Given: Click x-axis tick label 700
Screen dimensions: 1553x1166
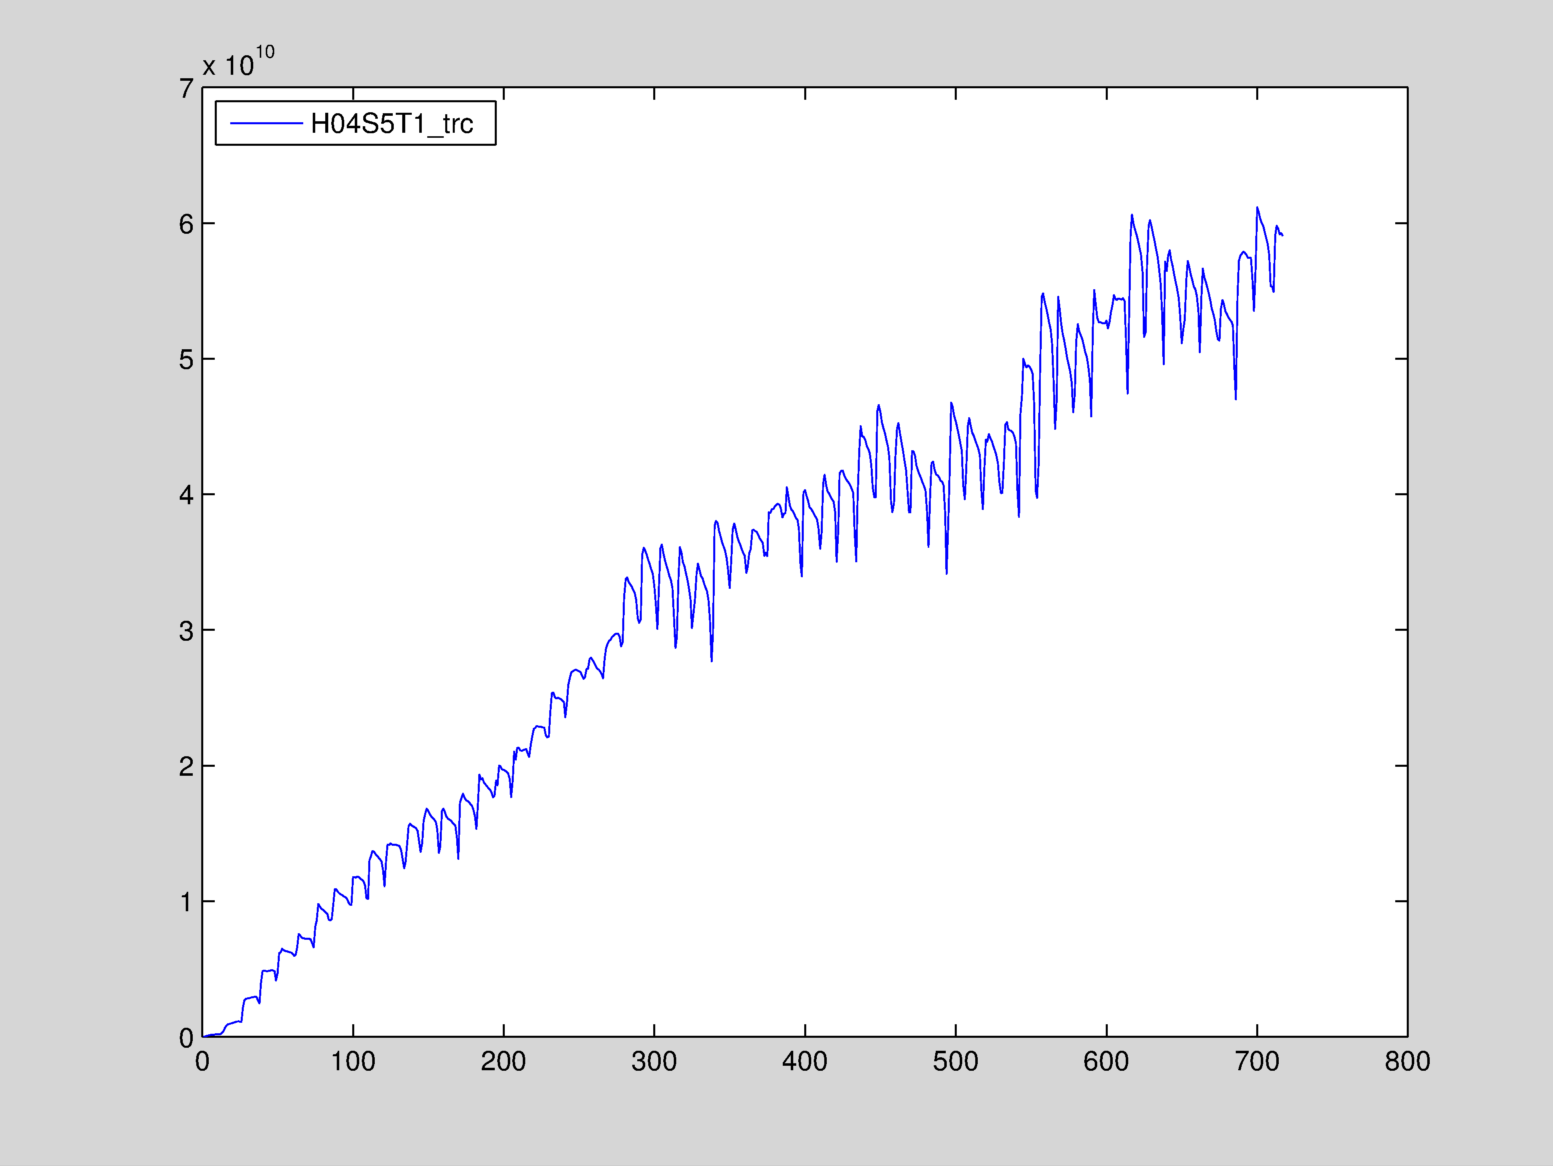Looking at the screenshot, I should click(x=1257, y=1062).
